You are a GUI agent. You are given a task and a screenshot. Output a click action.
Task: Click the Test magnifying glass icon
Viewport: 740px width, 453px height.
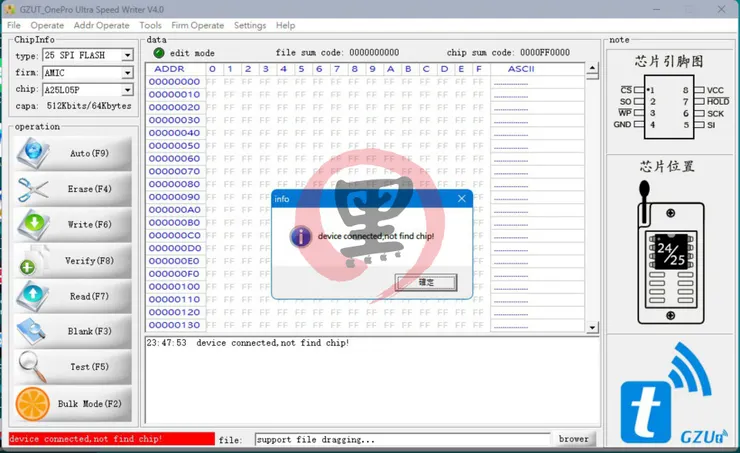[32, 367]
